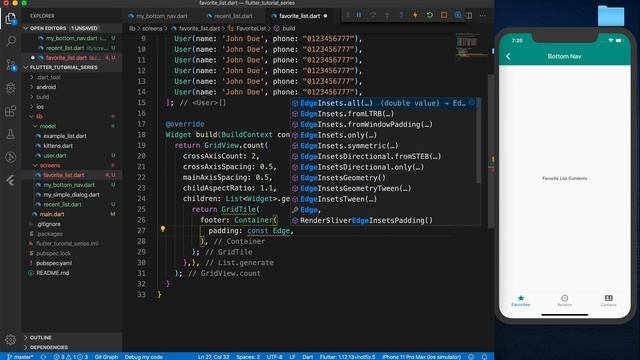The height and width of the screenshot is (360, 640).
Task: Open the editor More Actions menu
Action: 483,16
